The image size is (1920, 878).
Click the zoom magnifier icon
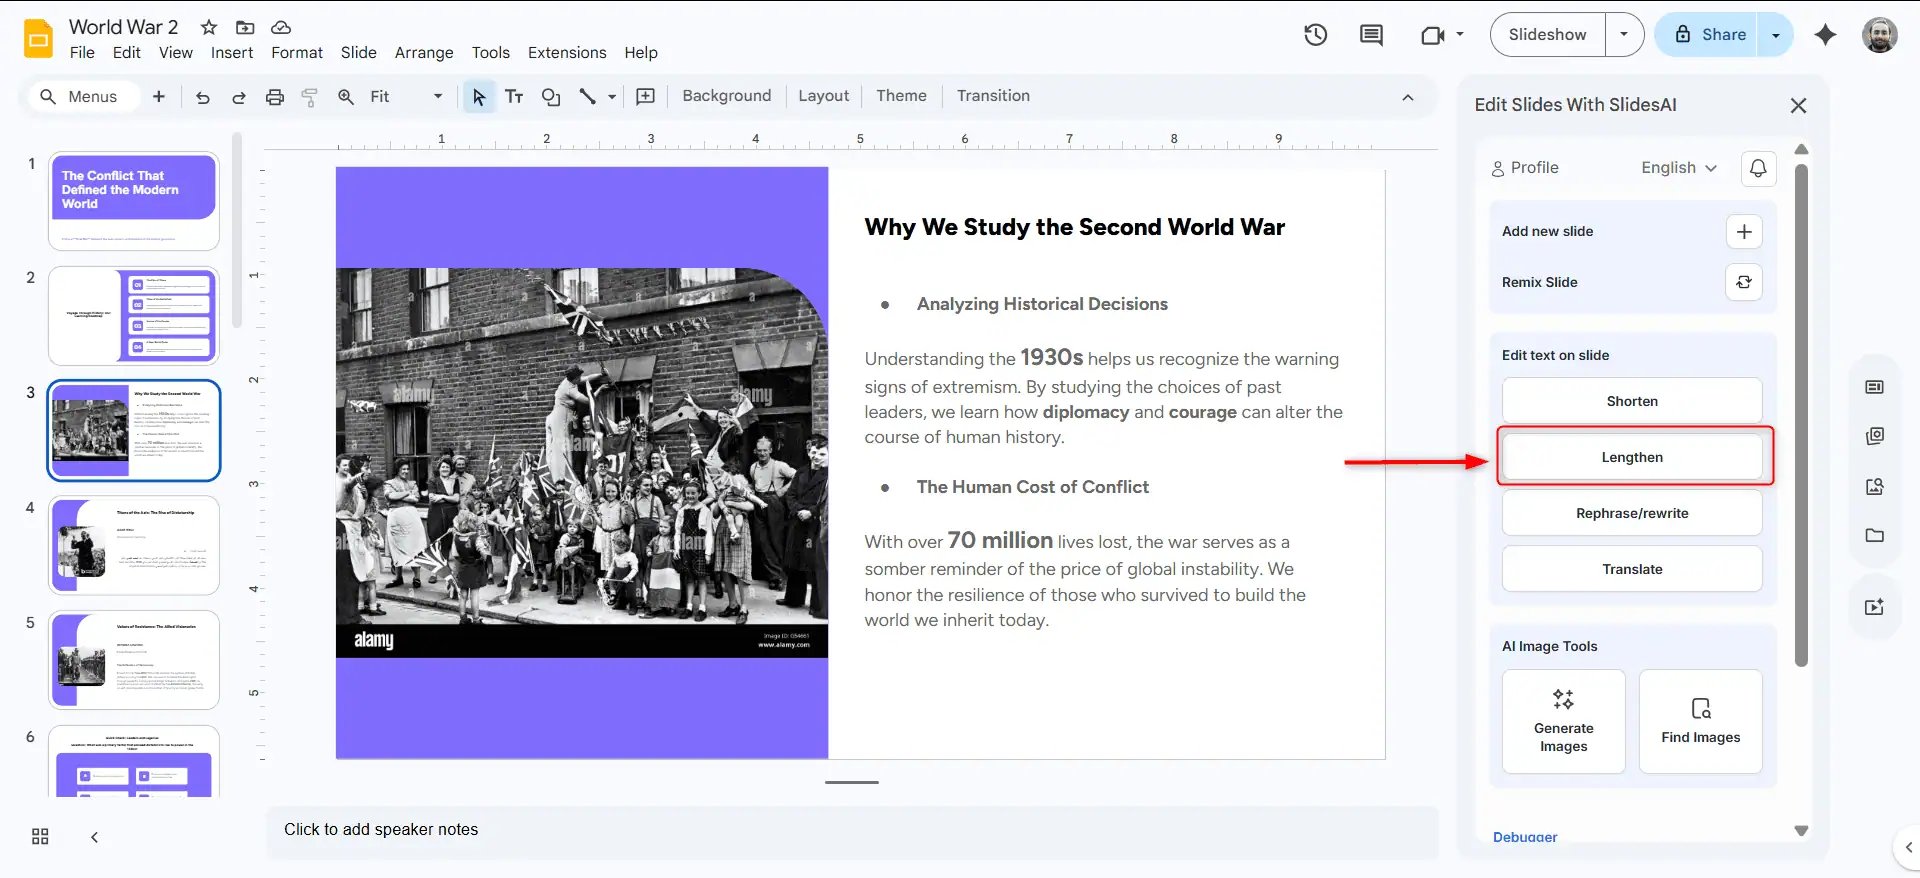click(346, 97)
